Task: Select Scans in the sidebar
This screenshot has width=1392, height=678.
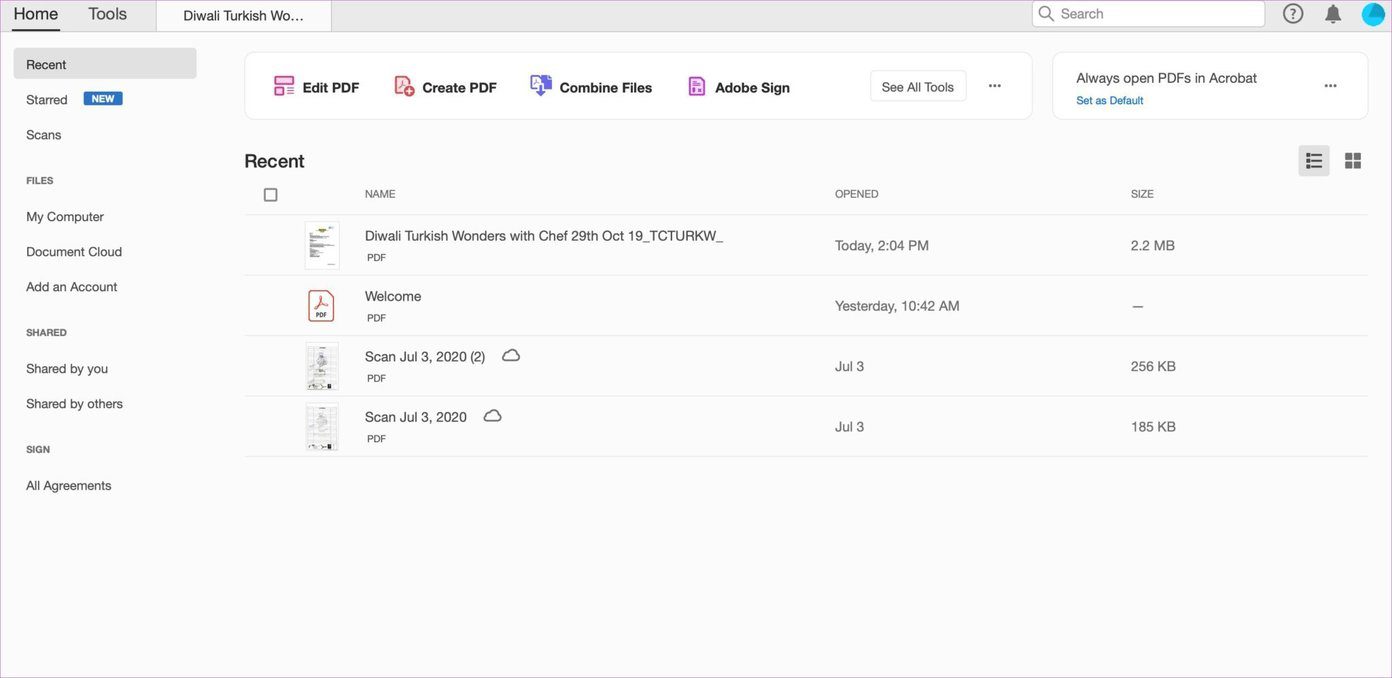Action: (x=44, y=135)
